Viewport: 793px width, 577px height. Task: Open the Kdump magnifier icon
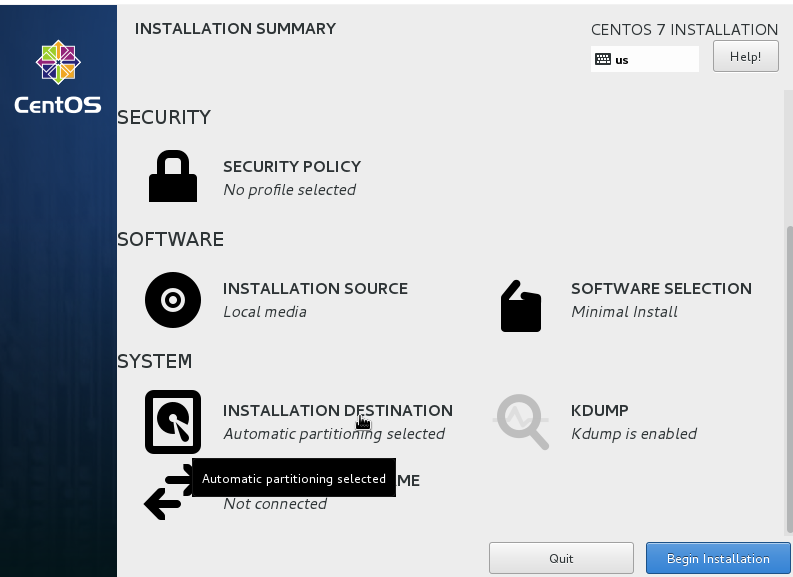pyautogui.click(x=521, y=421)
